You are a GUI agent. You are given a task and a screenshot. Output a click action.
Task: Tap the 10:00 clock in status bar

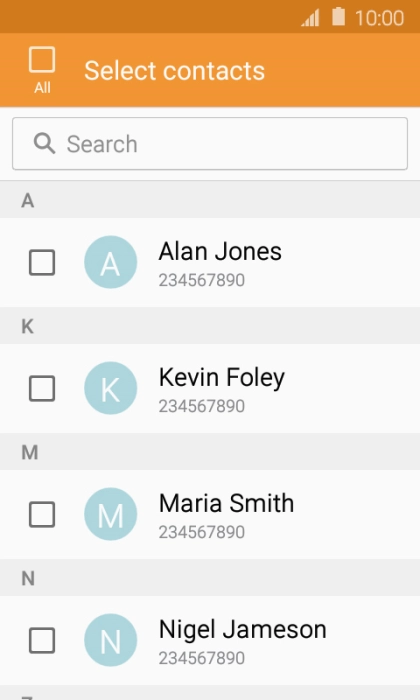click(379, 18)
